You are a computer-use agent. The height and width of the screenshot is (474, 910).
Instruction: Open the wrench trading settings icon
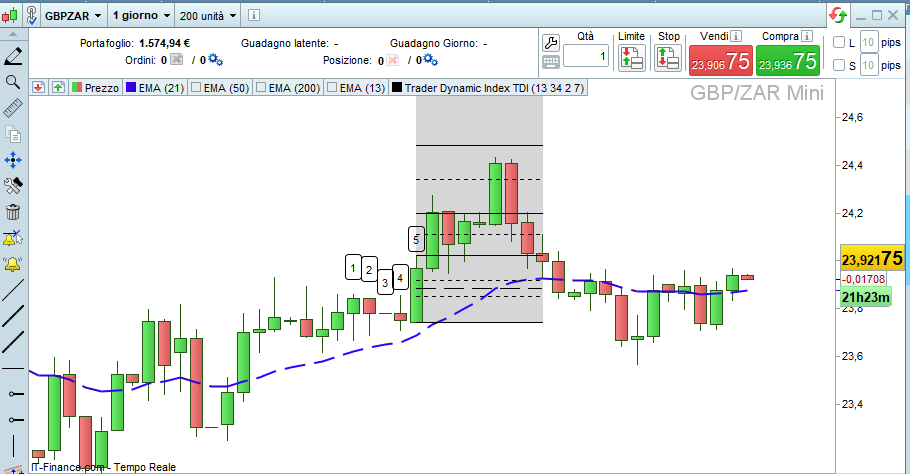[x=551, y=43]
